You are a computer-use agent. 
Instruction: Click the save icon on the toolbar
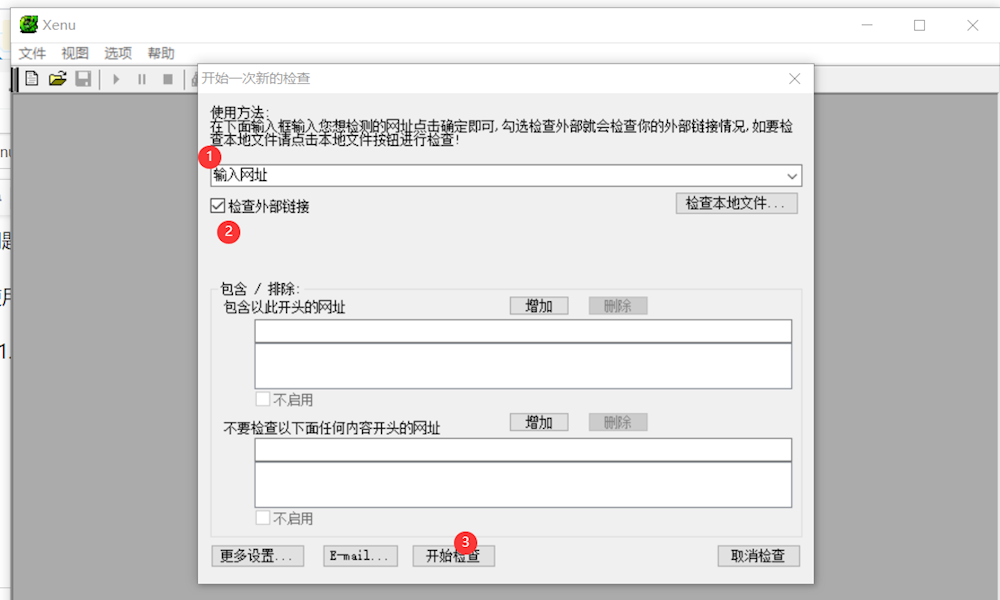click(x=83, y=79)
